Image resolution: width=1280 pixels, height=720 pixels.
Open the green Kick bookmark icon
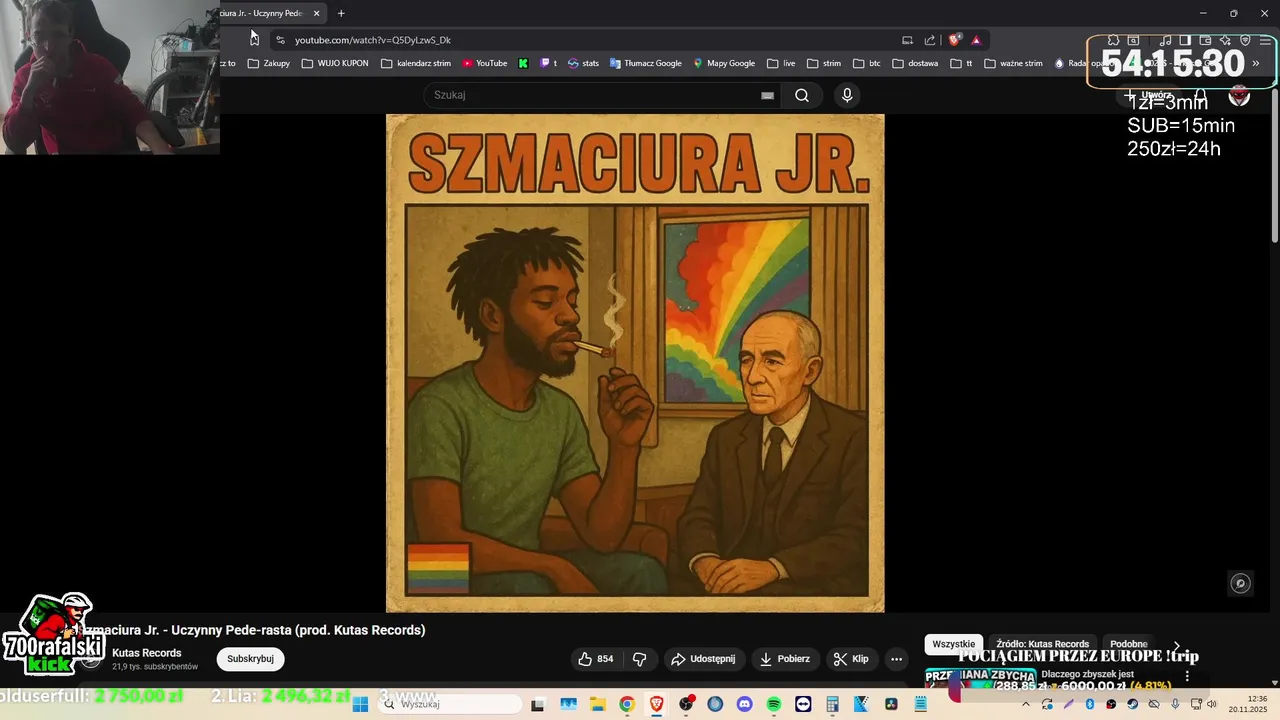(523, 63)
